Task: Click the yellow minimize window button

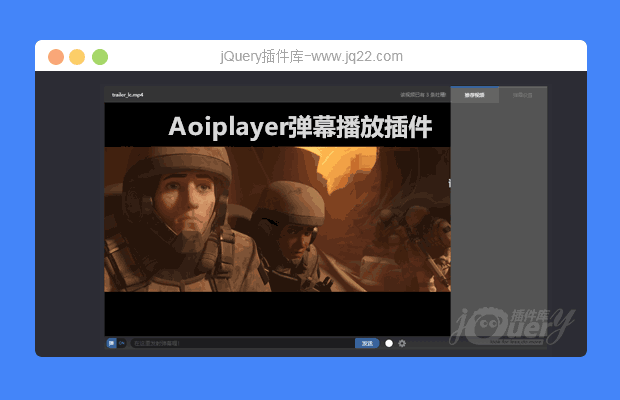Action: (x=77, y=57)
